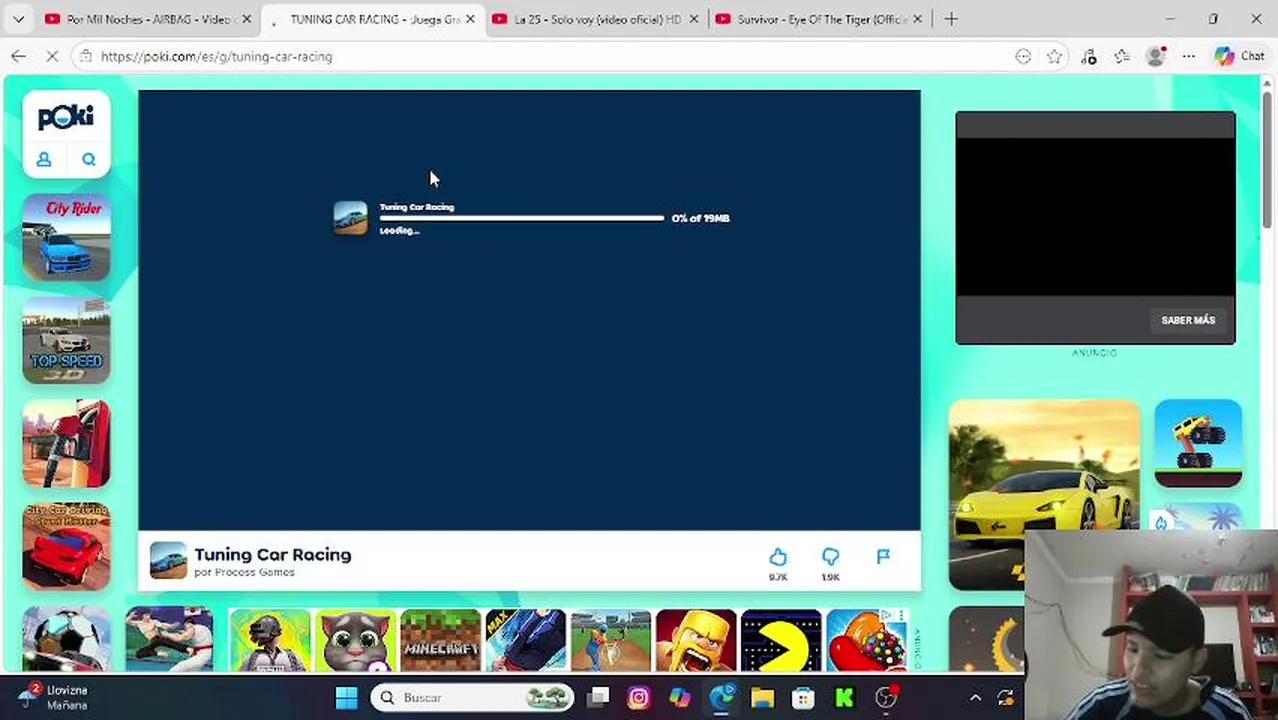Open the Pac-Man game thumbnail

[x=781, y=640]
